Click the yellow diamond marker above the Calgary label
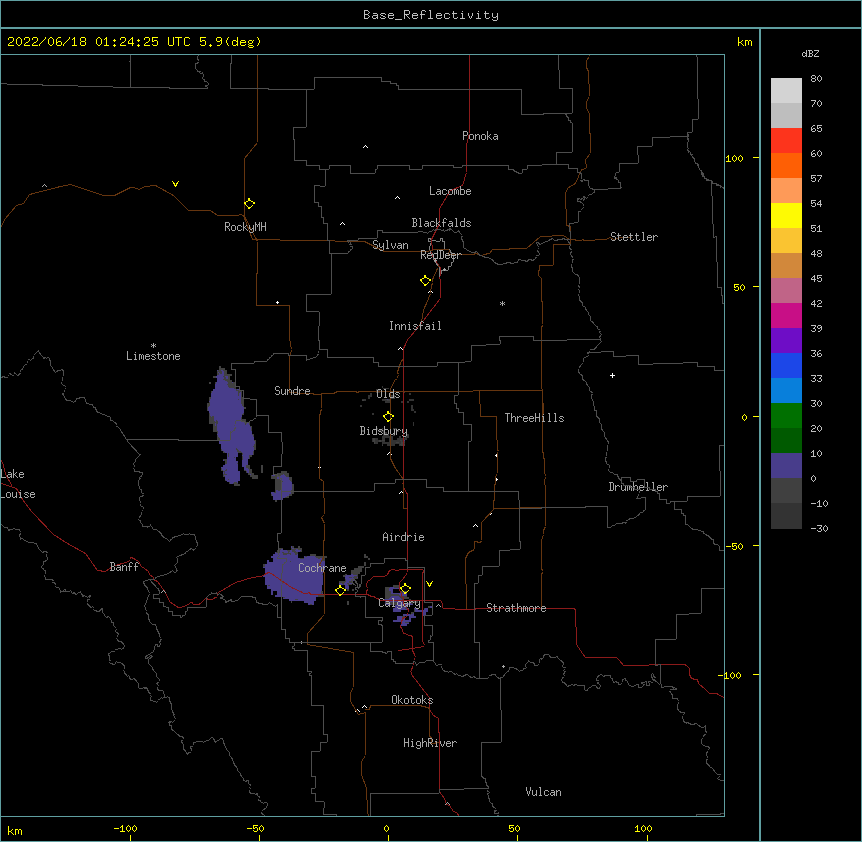Screen dimensions: 862x842 pyautogui.click(x=405, y=589)
